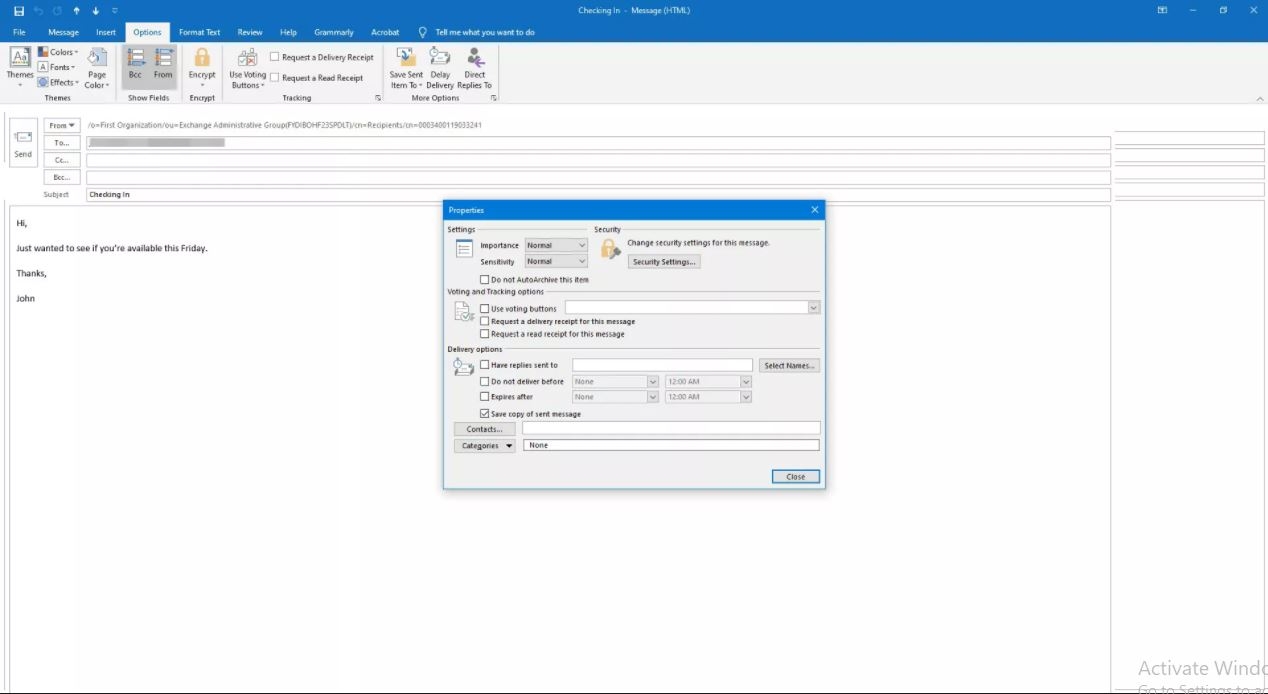Switch to the Insert tab
The image size is (1268, 694).
(106, 32)
